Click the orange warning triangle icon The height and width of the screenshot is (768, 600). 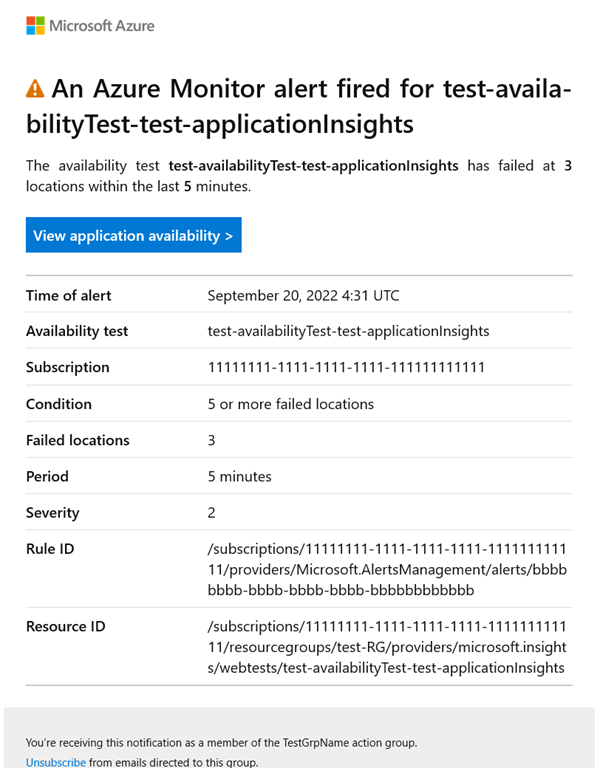[x=35, y=90]
